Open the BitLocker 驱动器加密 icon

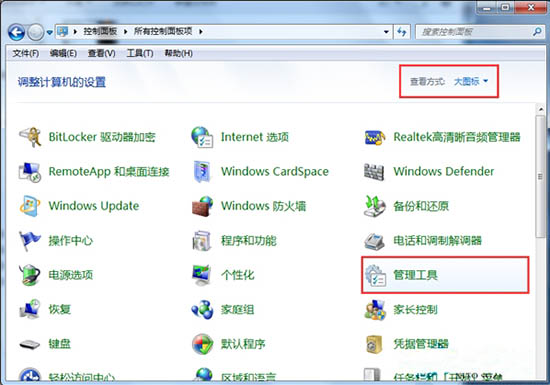coord(30,137)
